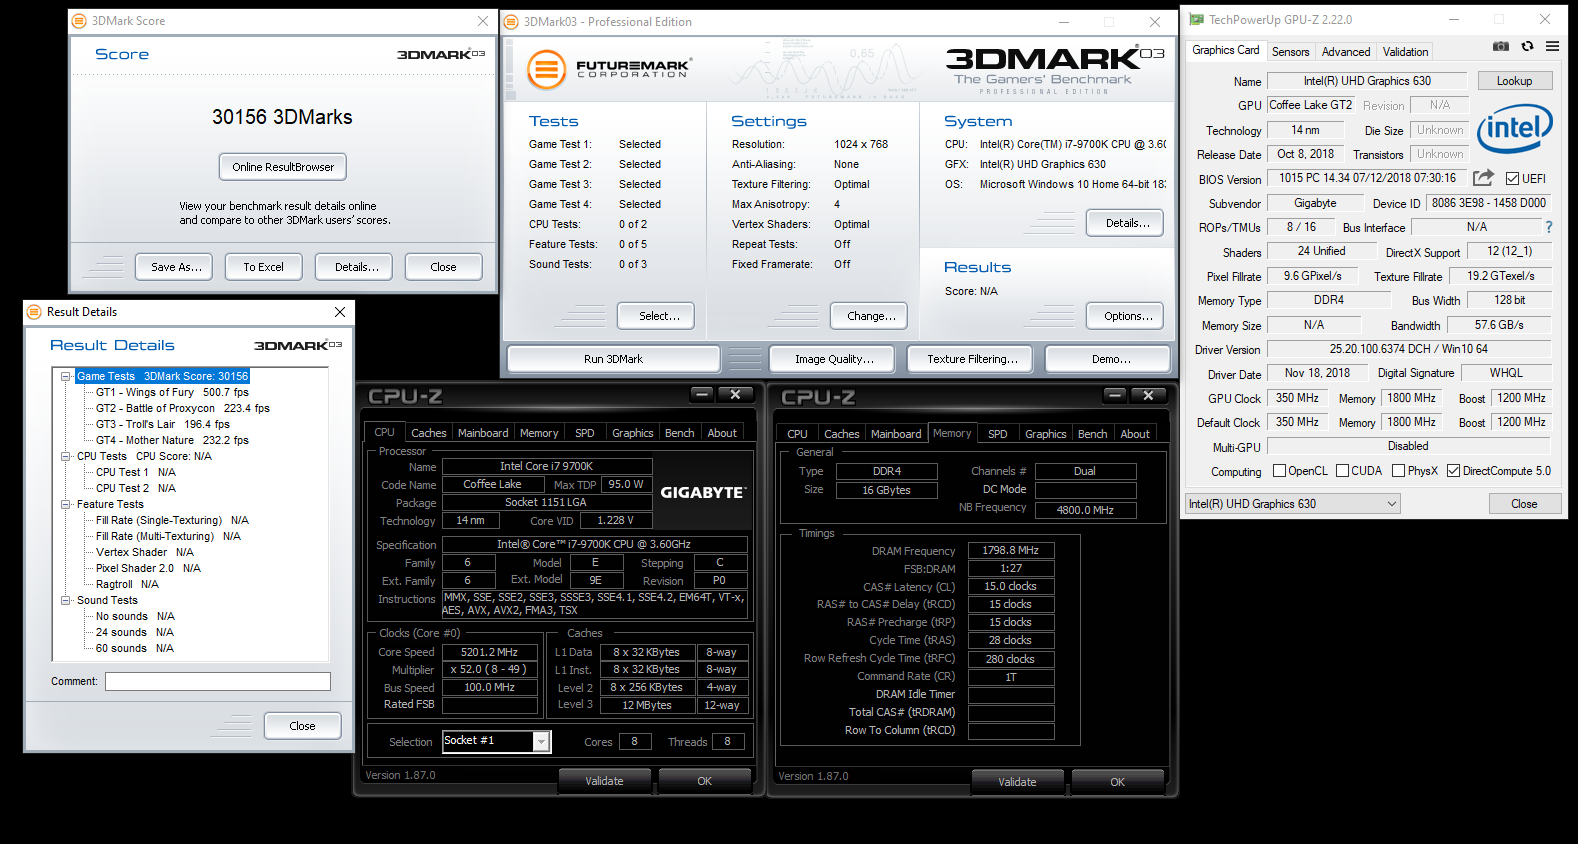Viewport: 1578px width, 844px height.
Task: Open Graphics tab in left CPU-Z window
Action: [632, 433]
